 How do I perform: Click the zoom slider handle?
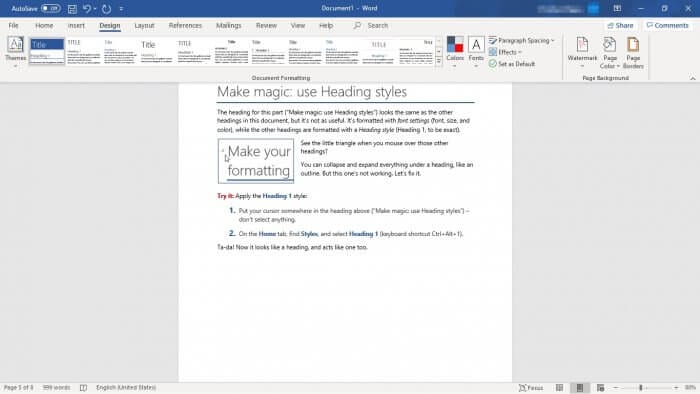pyautogui.click(x=641, y=388)
